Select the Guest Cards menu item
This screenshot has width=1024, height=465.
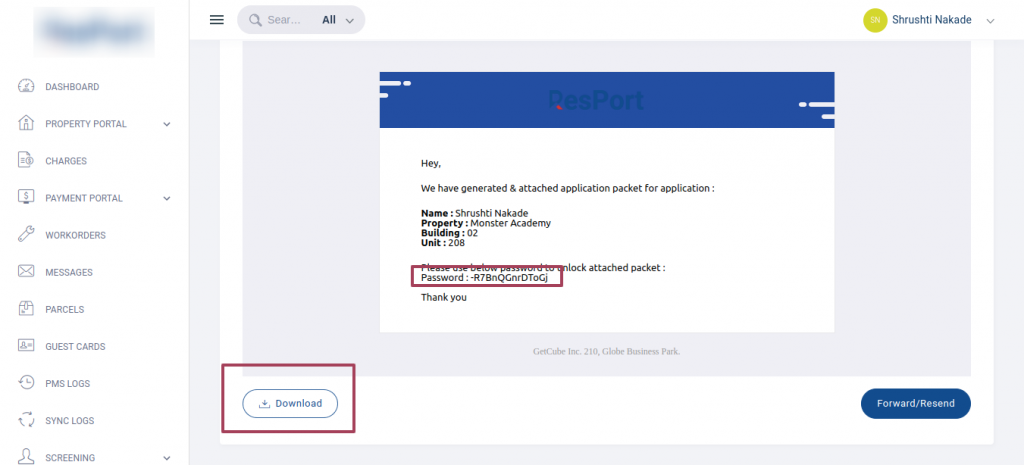tap(75, 346)
